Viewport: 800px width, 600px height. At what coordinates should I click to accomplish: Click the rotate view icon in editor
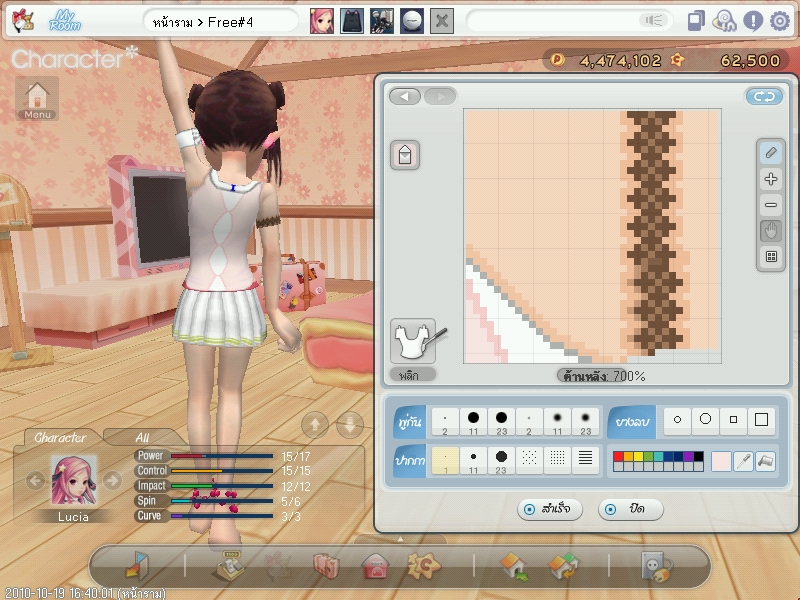coord(764,96)
